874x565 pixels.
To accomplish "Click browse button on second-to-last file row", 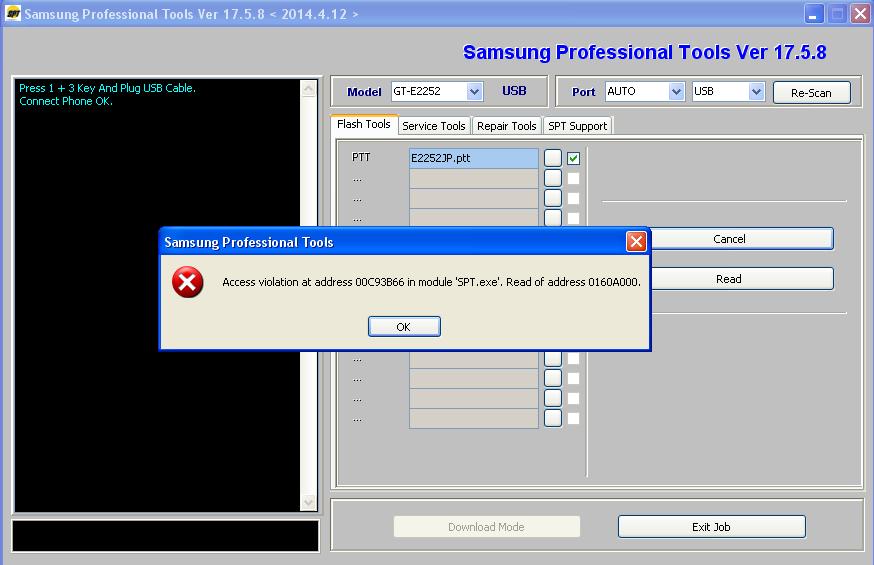I will point(553,398).
